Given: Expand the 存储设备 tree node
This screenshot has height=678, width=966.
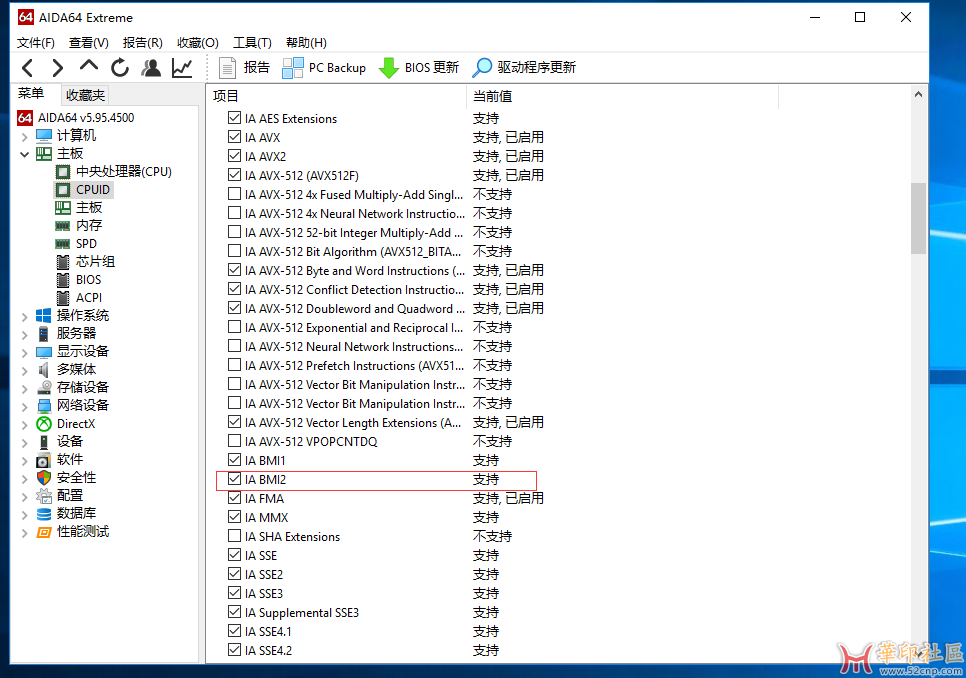Looking at the screenshot, I should 25,388.
